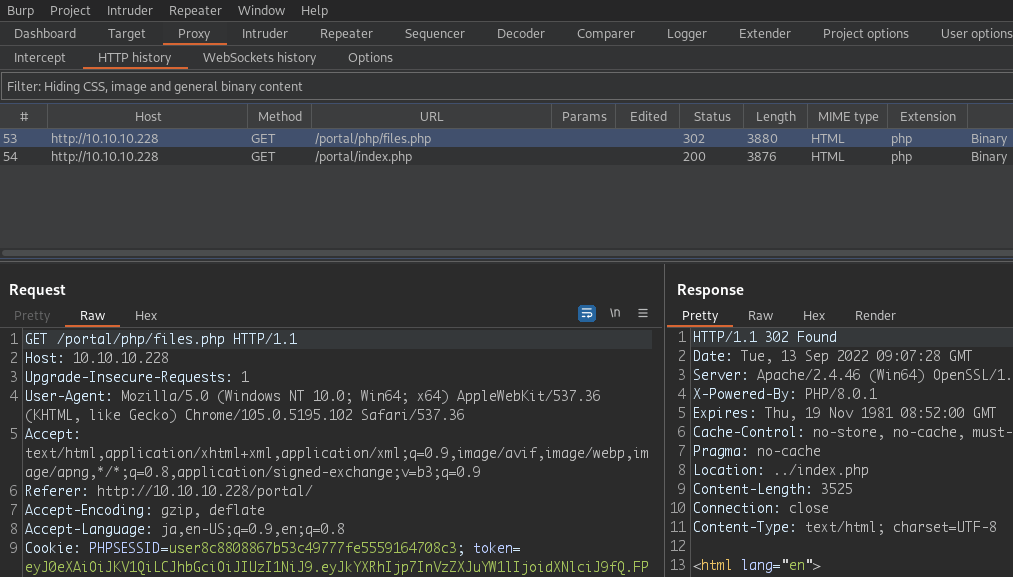
Task: Switch to the Sequencer tab
Action: 434,33
